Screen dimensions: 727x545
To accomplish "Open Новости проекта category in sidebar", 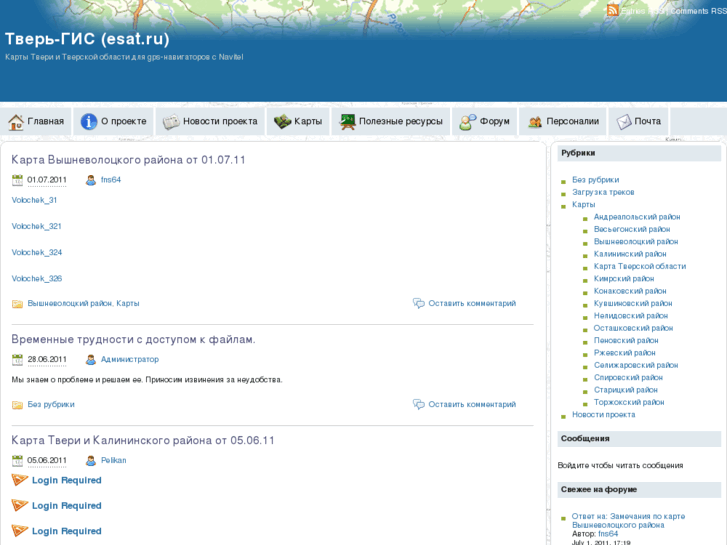I will (x=604, y=415).
